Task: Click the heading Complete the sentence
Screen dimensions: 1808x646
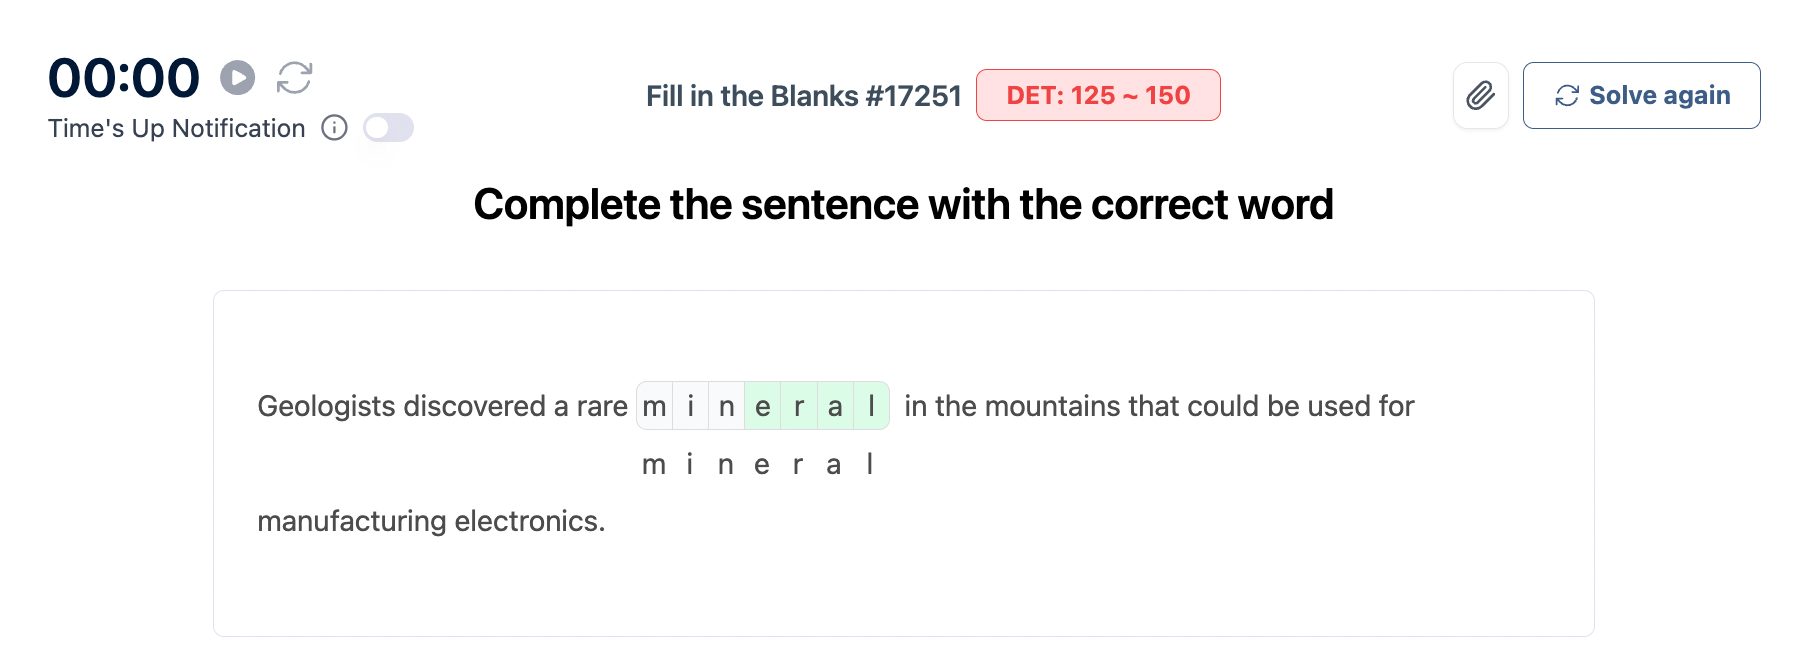Action: pyautogui.click(x=903, y=205)
